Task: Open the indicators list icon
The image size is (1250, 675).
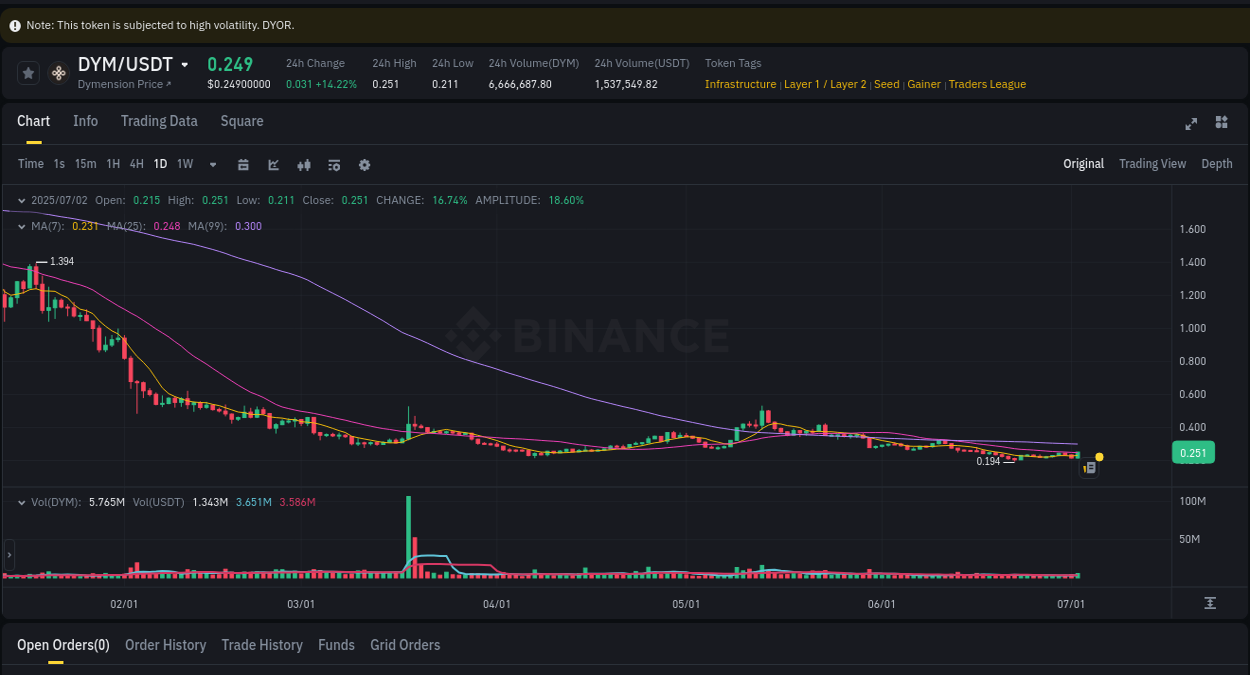Action: (334, 164)
